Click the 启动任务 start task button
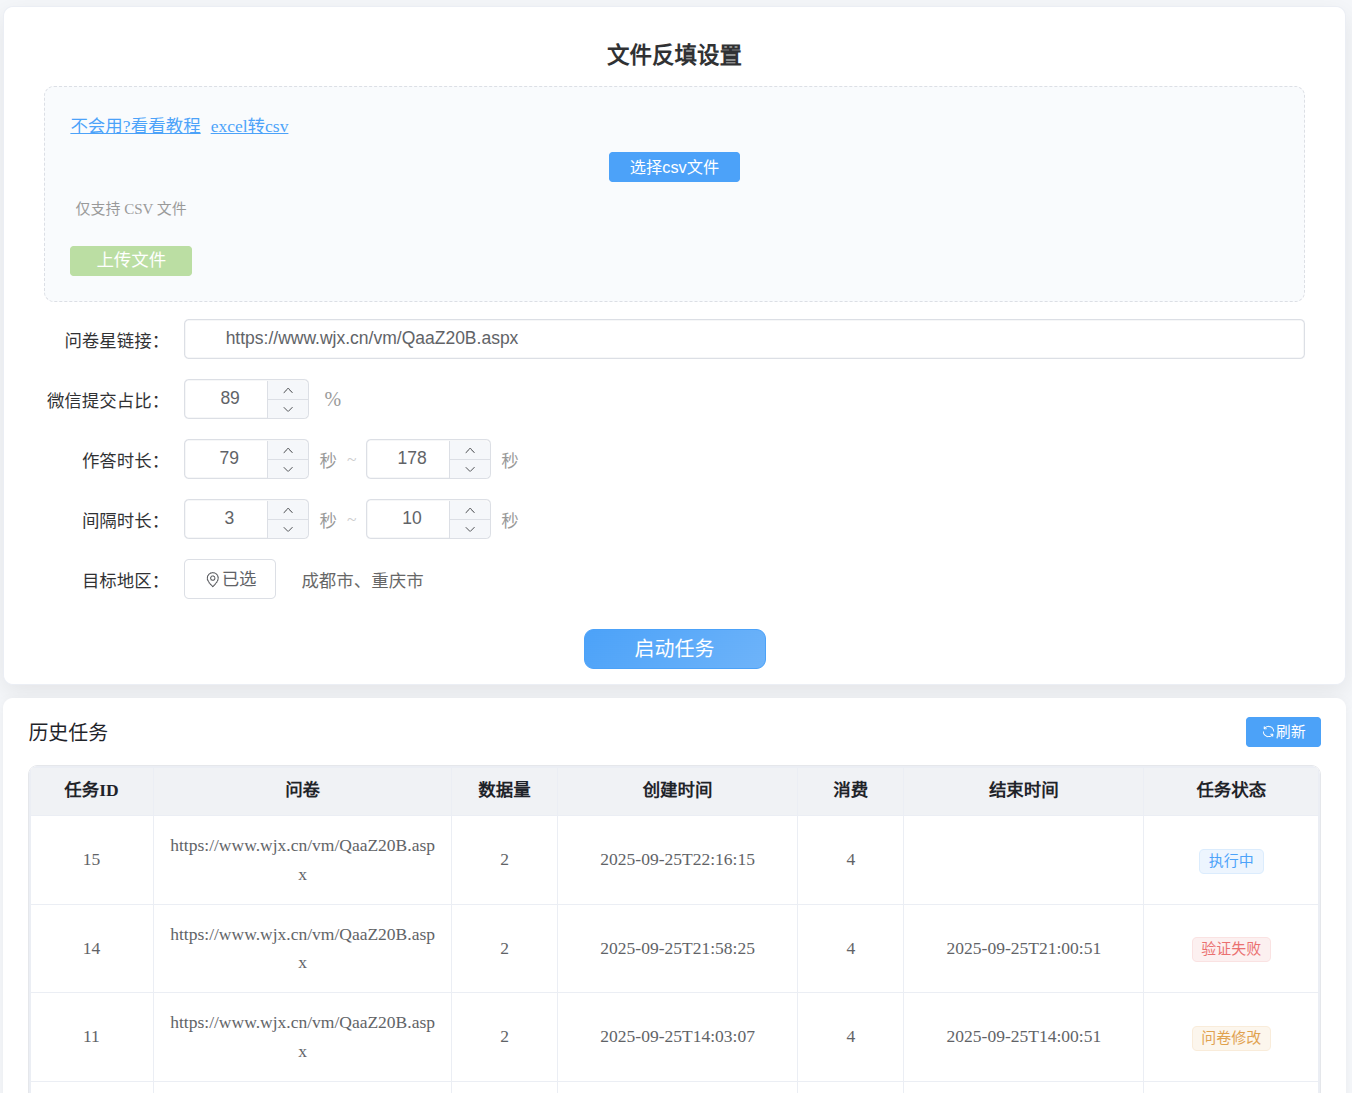This screenshot has width=1352, height=1093. (674, 649)
